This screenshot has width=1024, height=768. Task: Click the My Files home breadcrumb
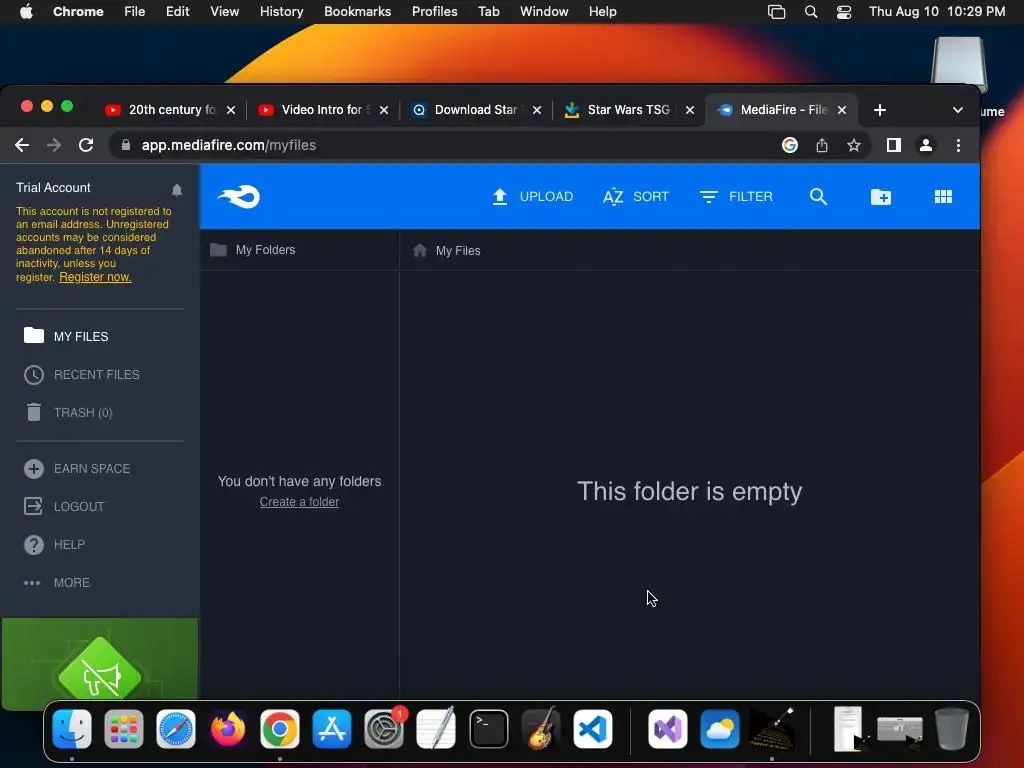point(447,250)
